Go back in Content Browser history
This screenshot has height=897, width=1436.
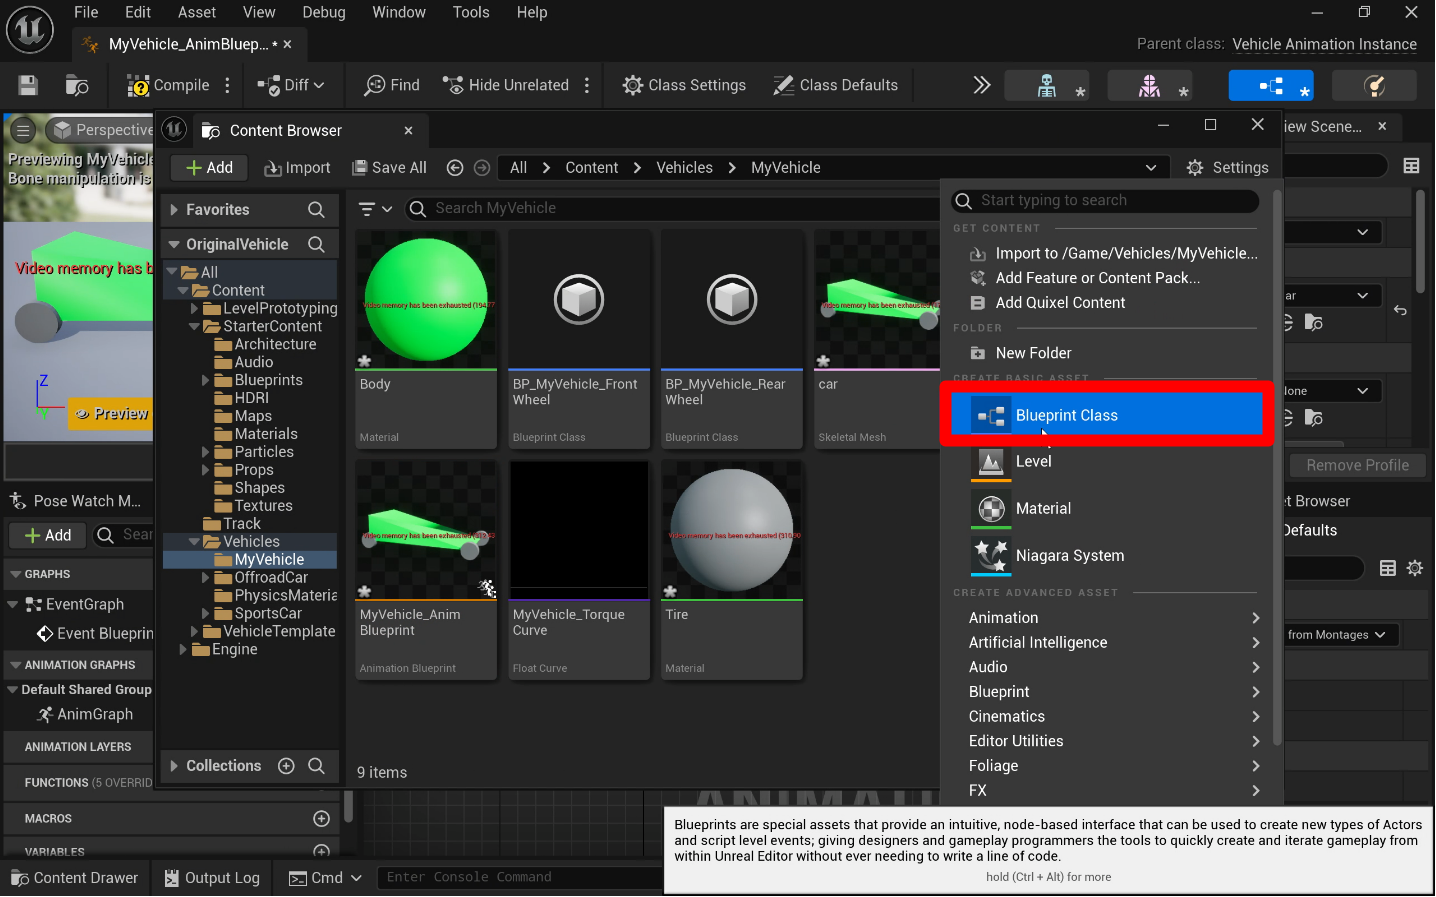point(455,168)
